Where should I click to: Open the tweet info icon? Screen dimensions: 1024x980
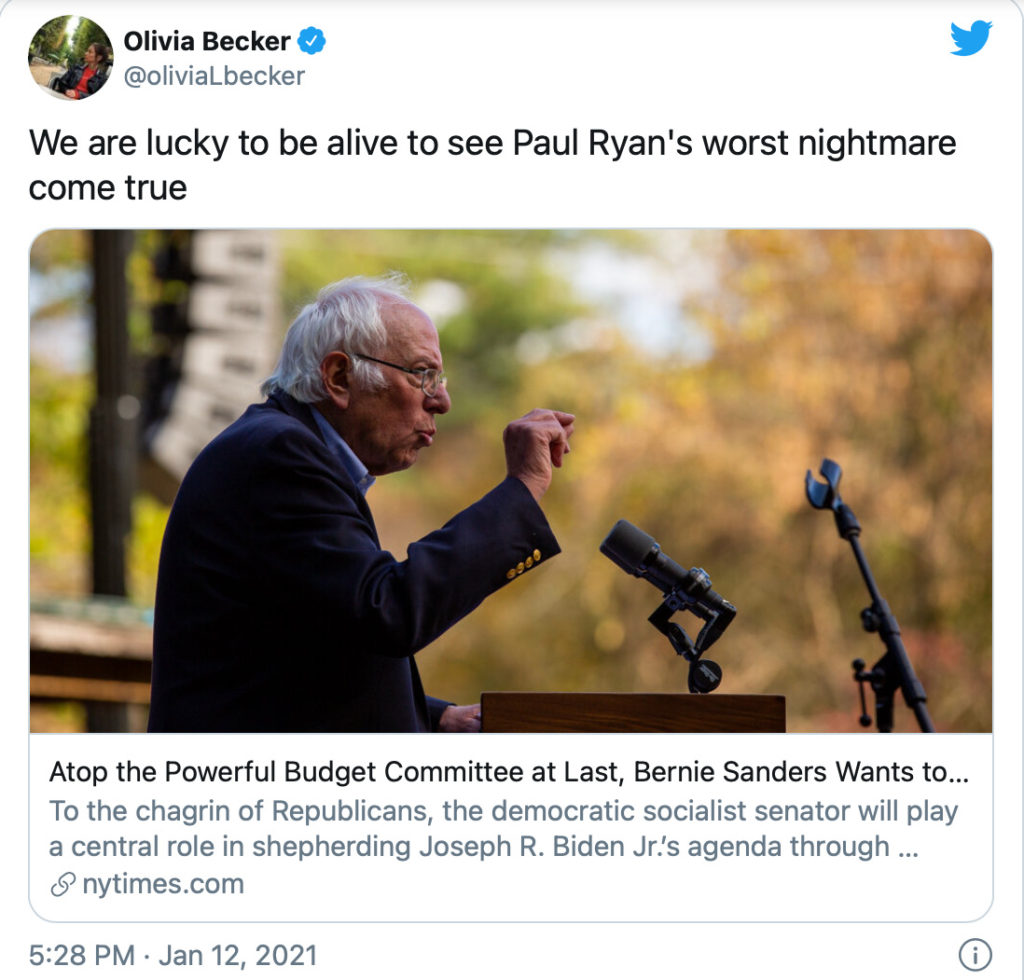975,955
